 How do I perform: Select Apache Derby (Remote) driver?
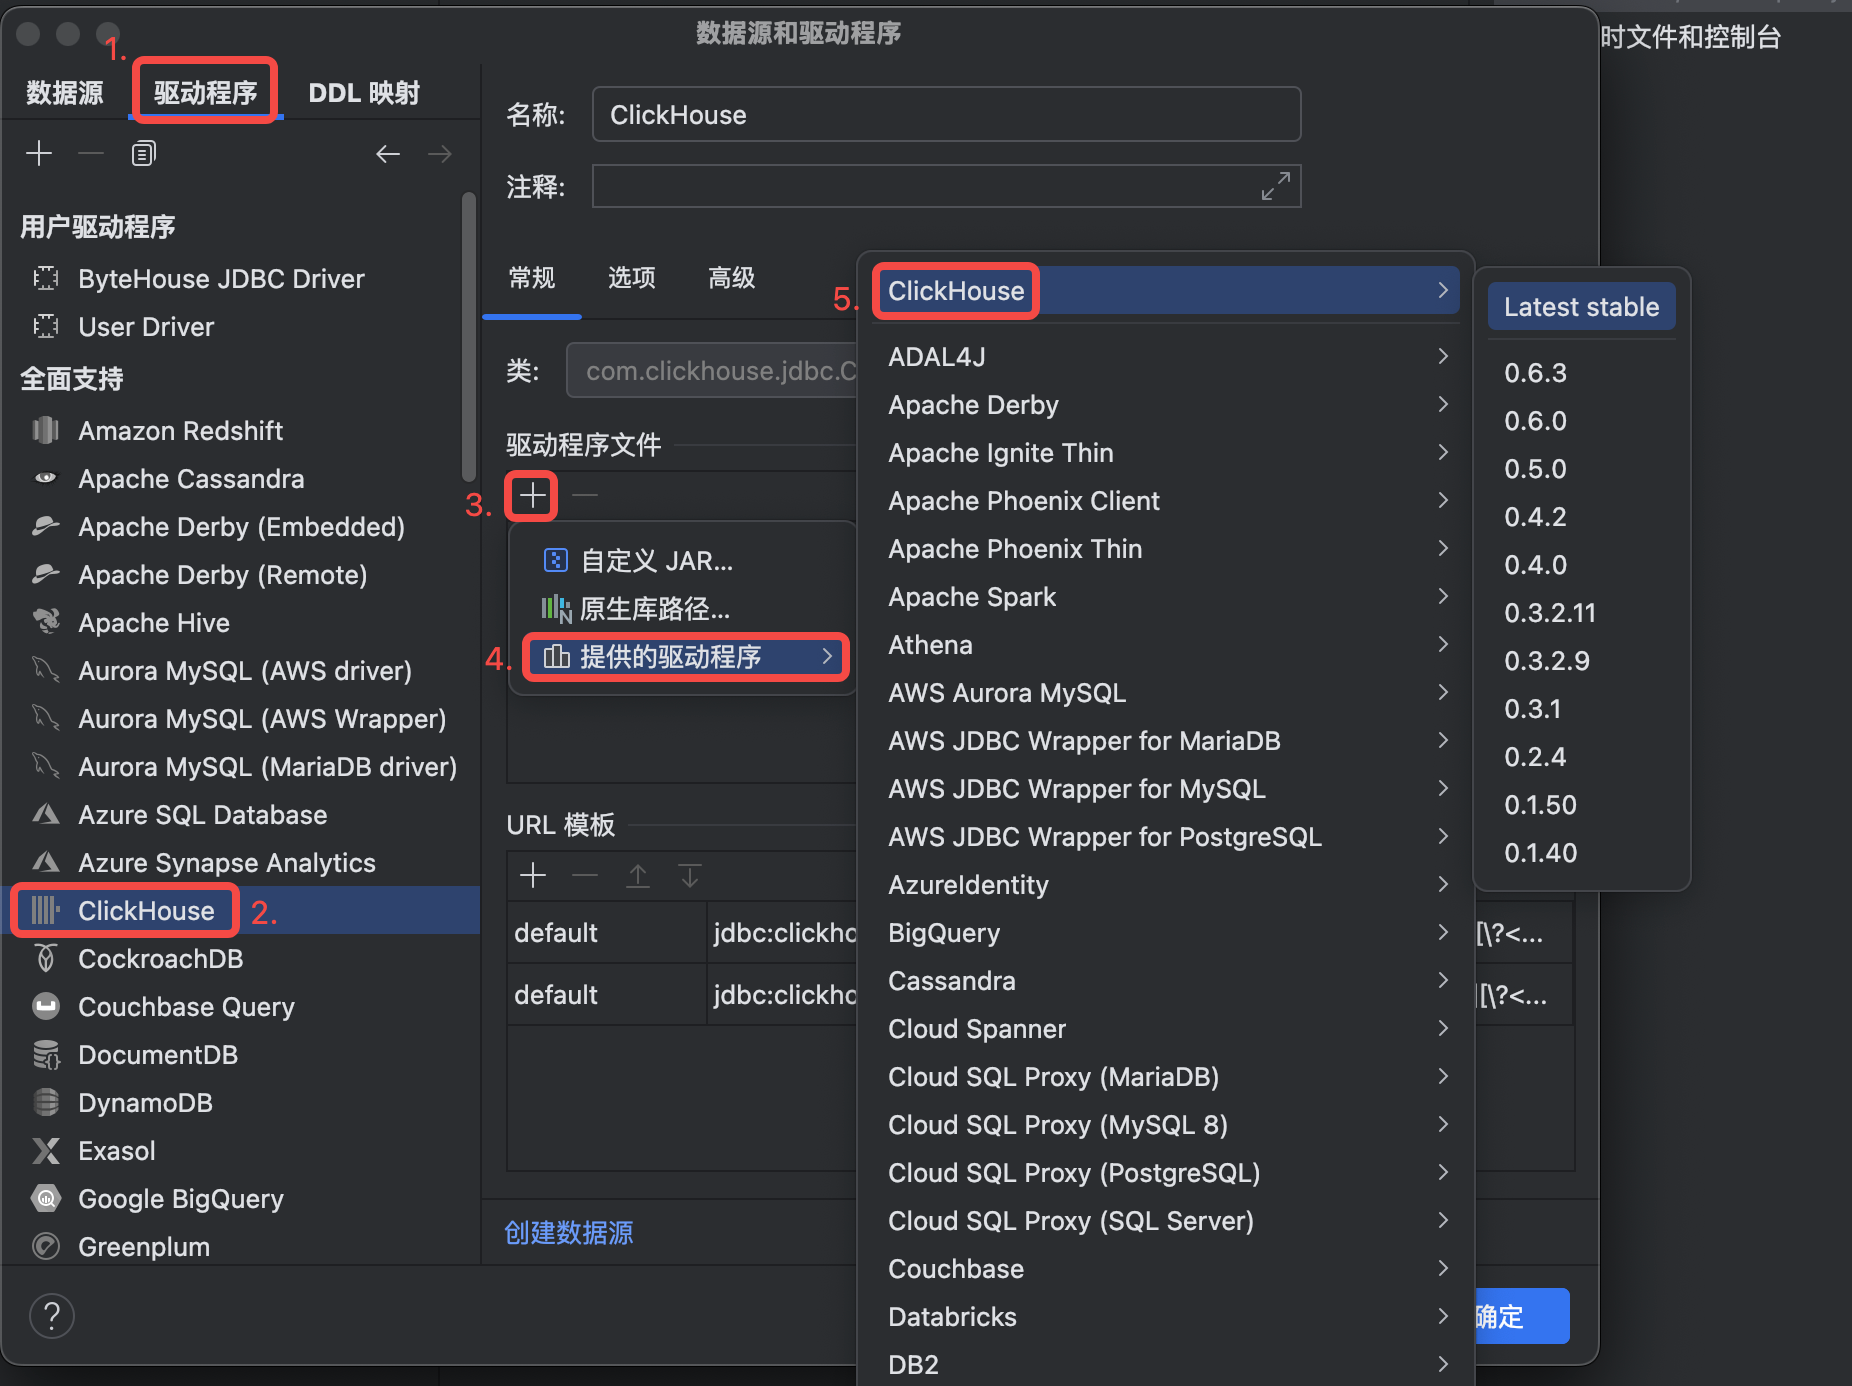[x=240, y=574]
